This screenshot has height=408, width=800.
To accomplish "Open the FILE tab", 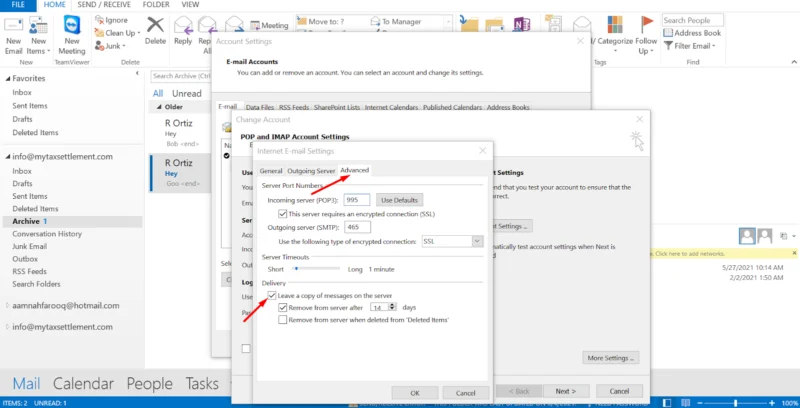I will click(x=18, y=5).
